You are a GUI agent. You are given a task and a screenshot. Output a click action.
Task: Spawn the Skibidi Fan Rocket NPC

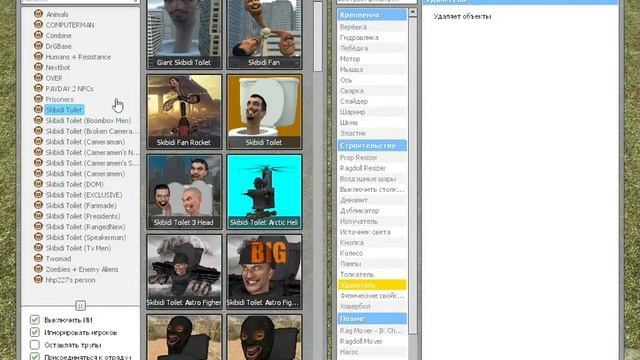(x=184, y=111)
